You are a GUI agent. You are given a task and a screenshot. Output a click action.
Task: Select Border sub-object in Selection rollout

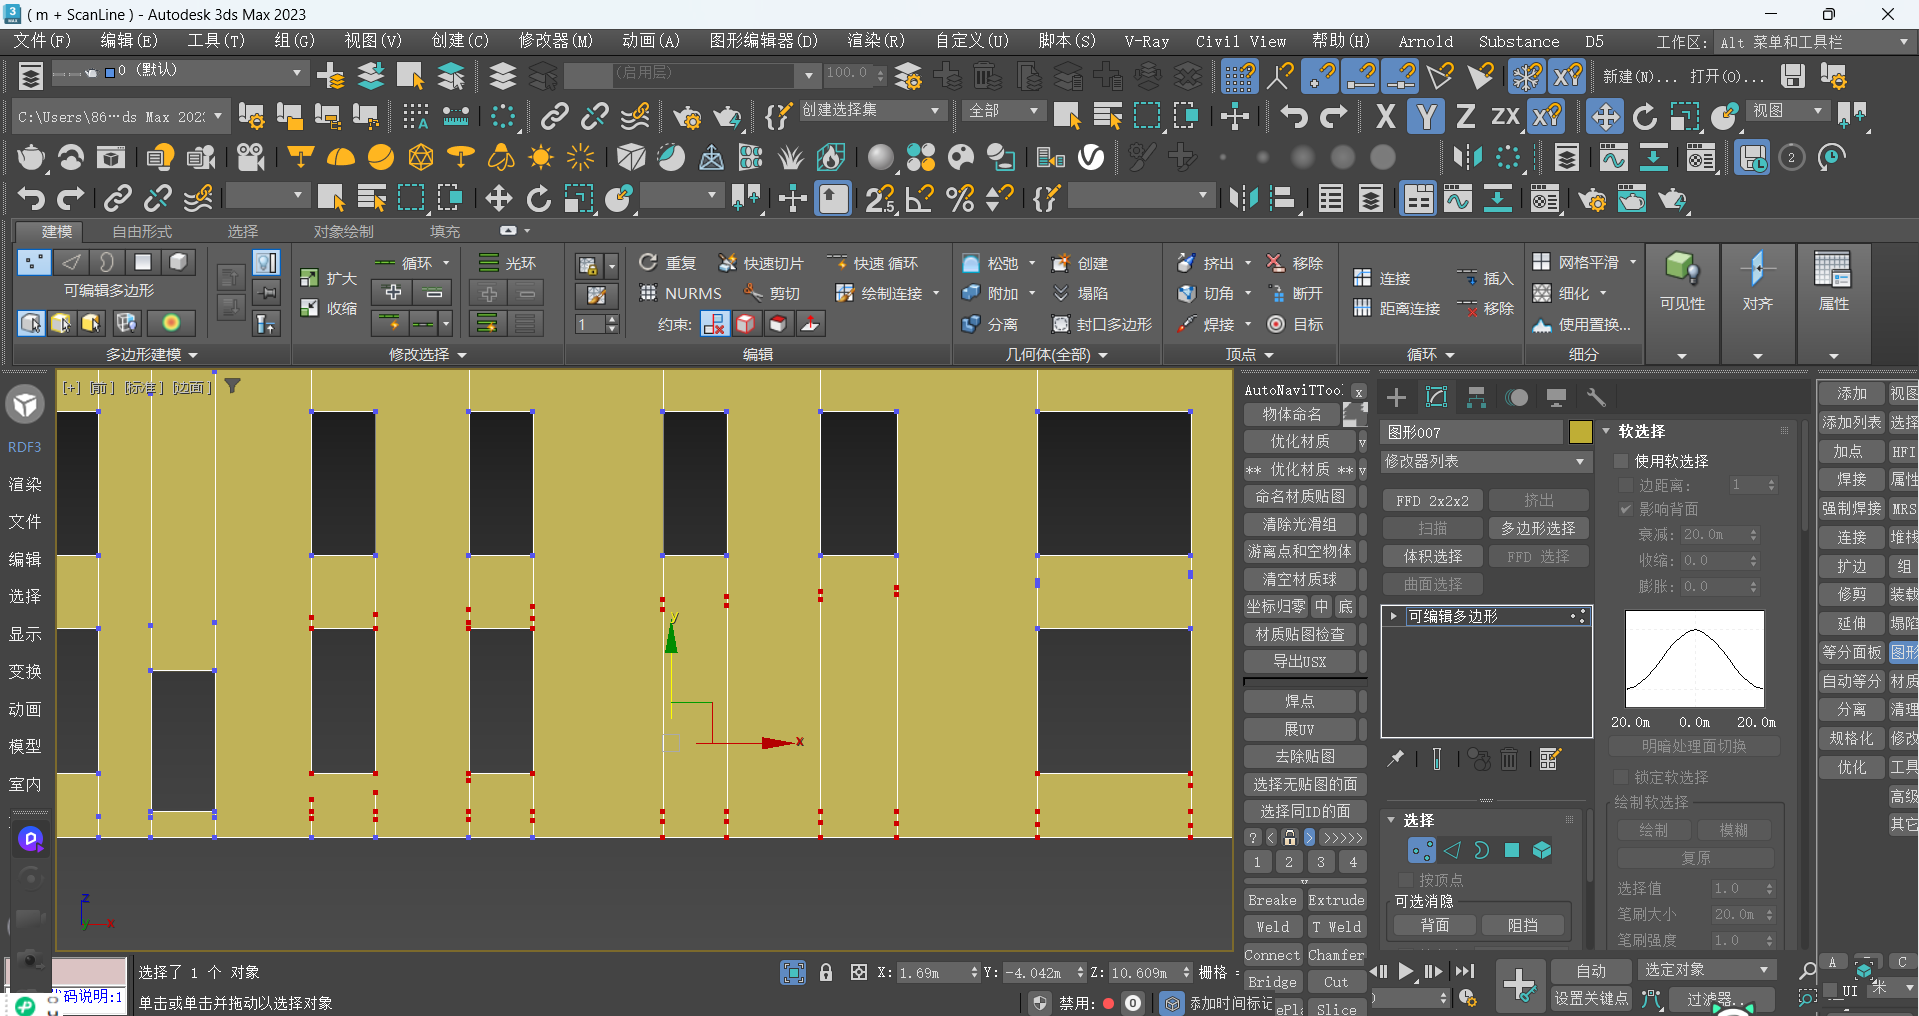coord(1482,850)
